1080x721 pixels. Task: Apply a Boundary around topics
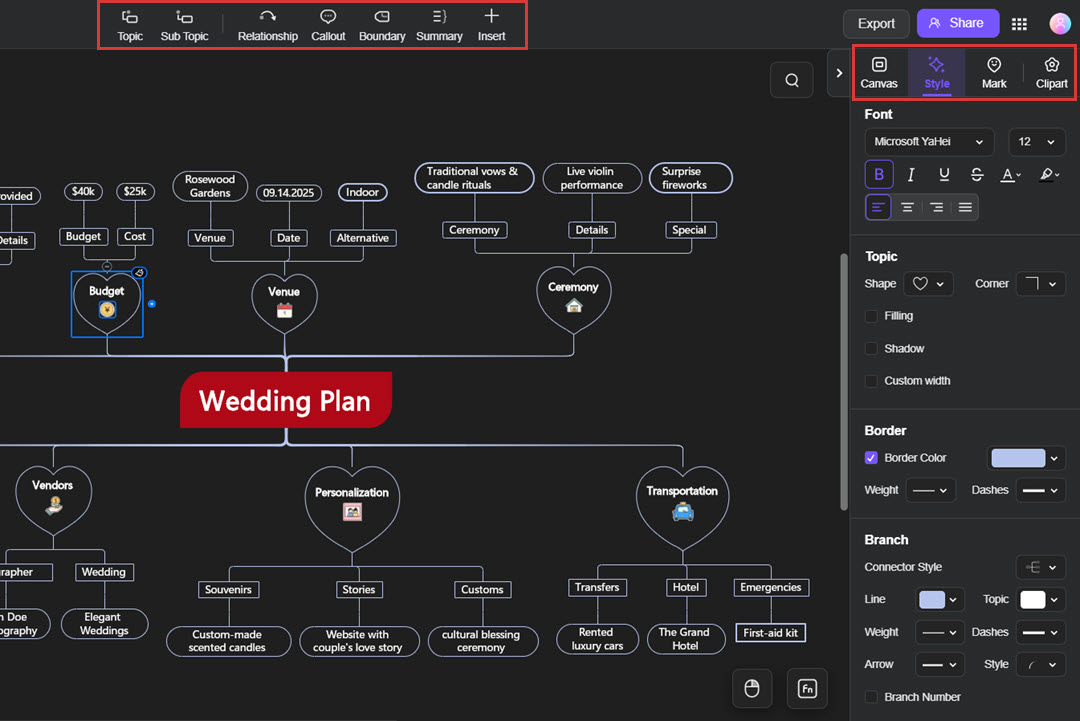[381, 24]
